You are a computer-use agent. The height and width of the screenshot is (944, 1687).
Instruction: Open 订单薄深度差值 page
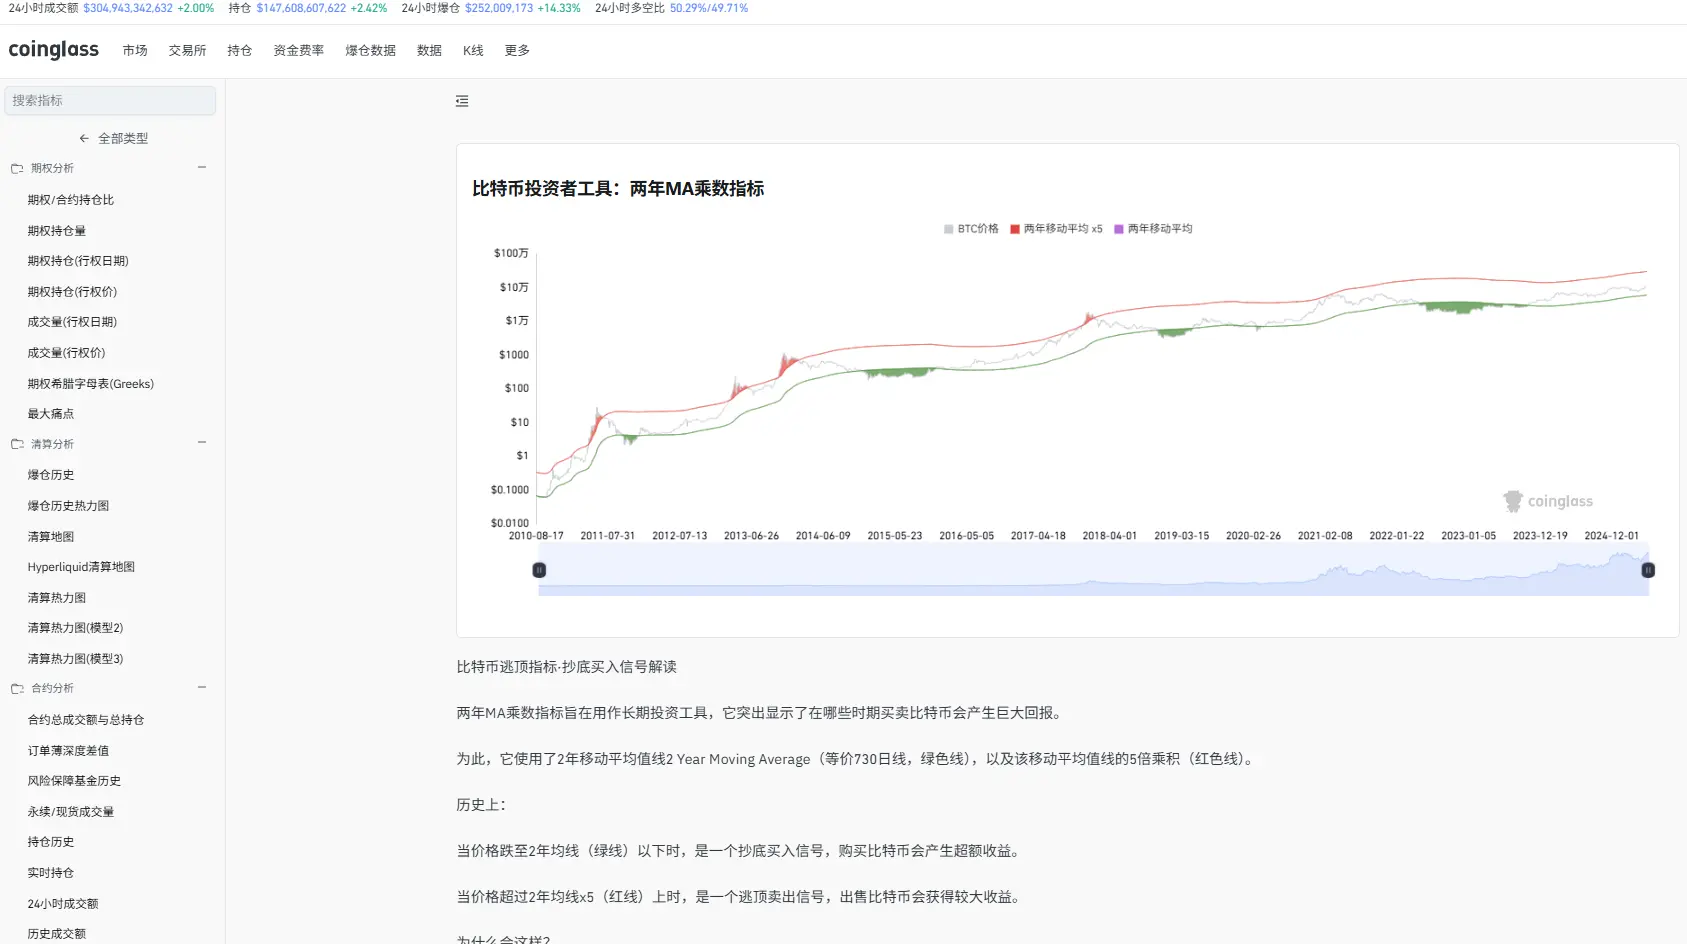tap(68, 751)
